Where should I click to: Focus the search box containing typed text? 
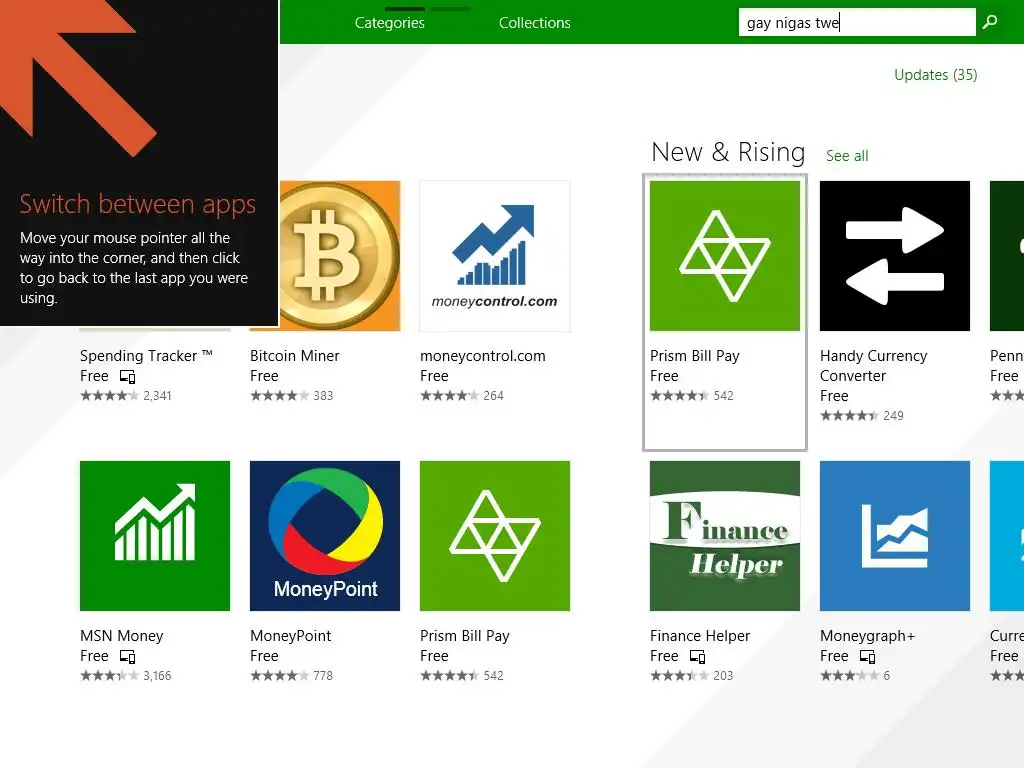click(x=857, y=23)
